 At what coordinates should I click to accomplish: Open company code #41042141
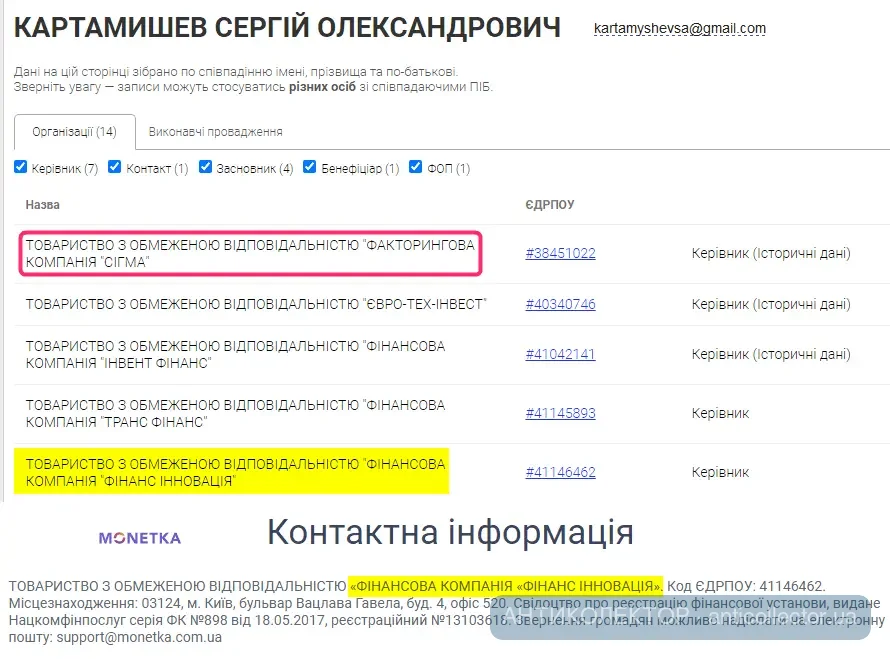pyautogui.click(x=560, y=353)
